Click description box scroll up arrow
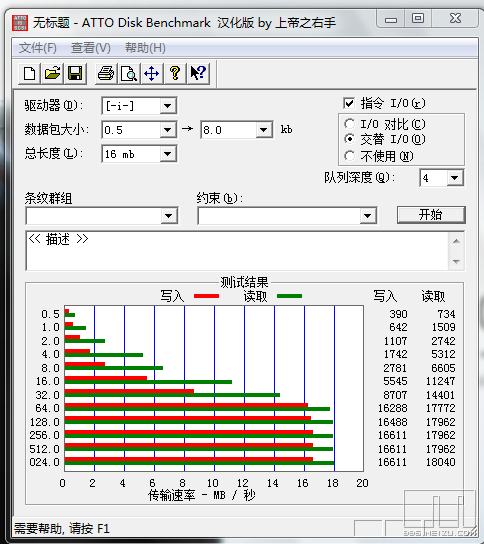Viewport: 484px width, 544px height. coord(456,241)
